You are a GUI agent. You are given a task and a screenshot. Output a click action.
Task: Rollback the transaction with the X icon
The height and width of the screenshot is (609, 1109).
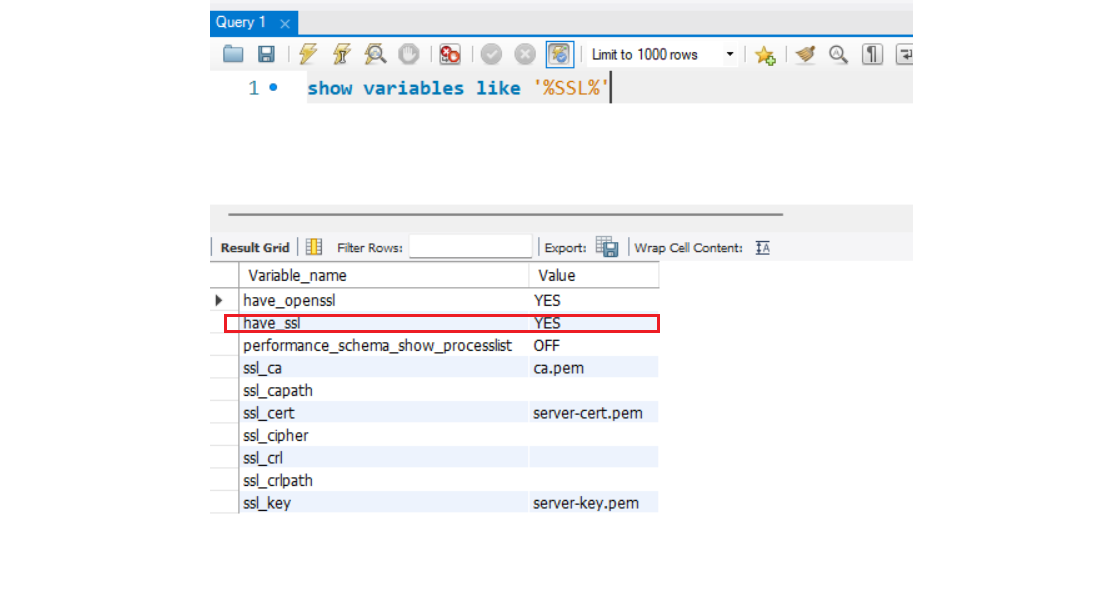(x=525, y=54)
